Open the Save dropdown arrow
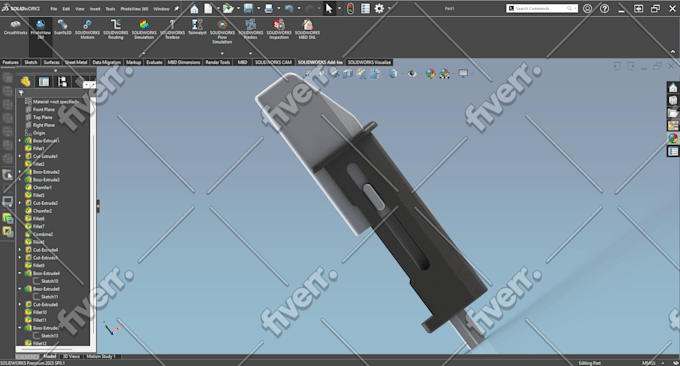The image size is (680, 366). click(258, 9)
